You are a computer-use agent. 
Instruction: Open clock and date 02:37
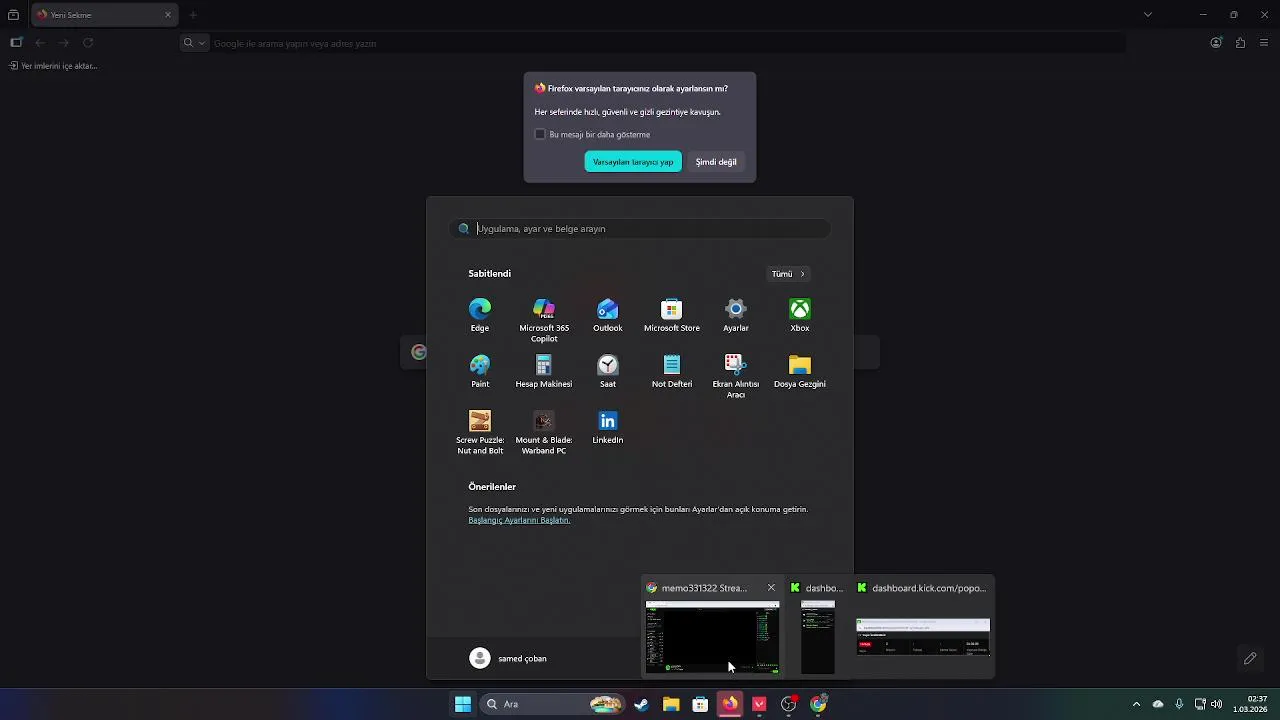[x=1250, y=704]
